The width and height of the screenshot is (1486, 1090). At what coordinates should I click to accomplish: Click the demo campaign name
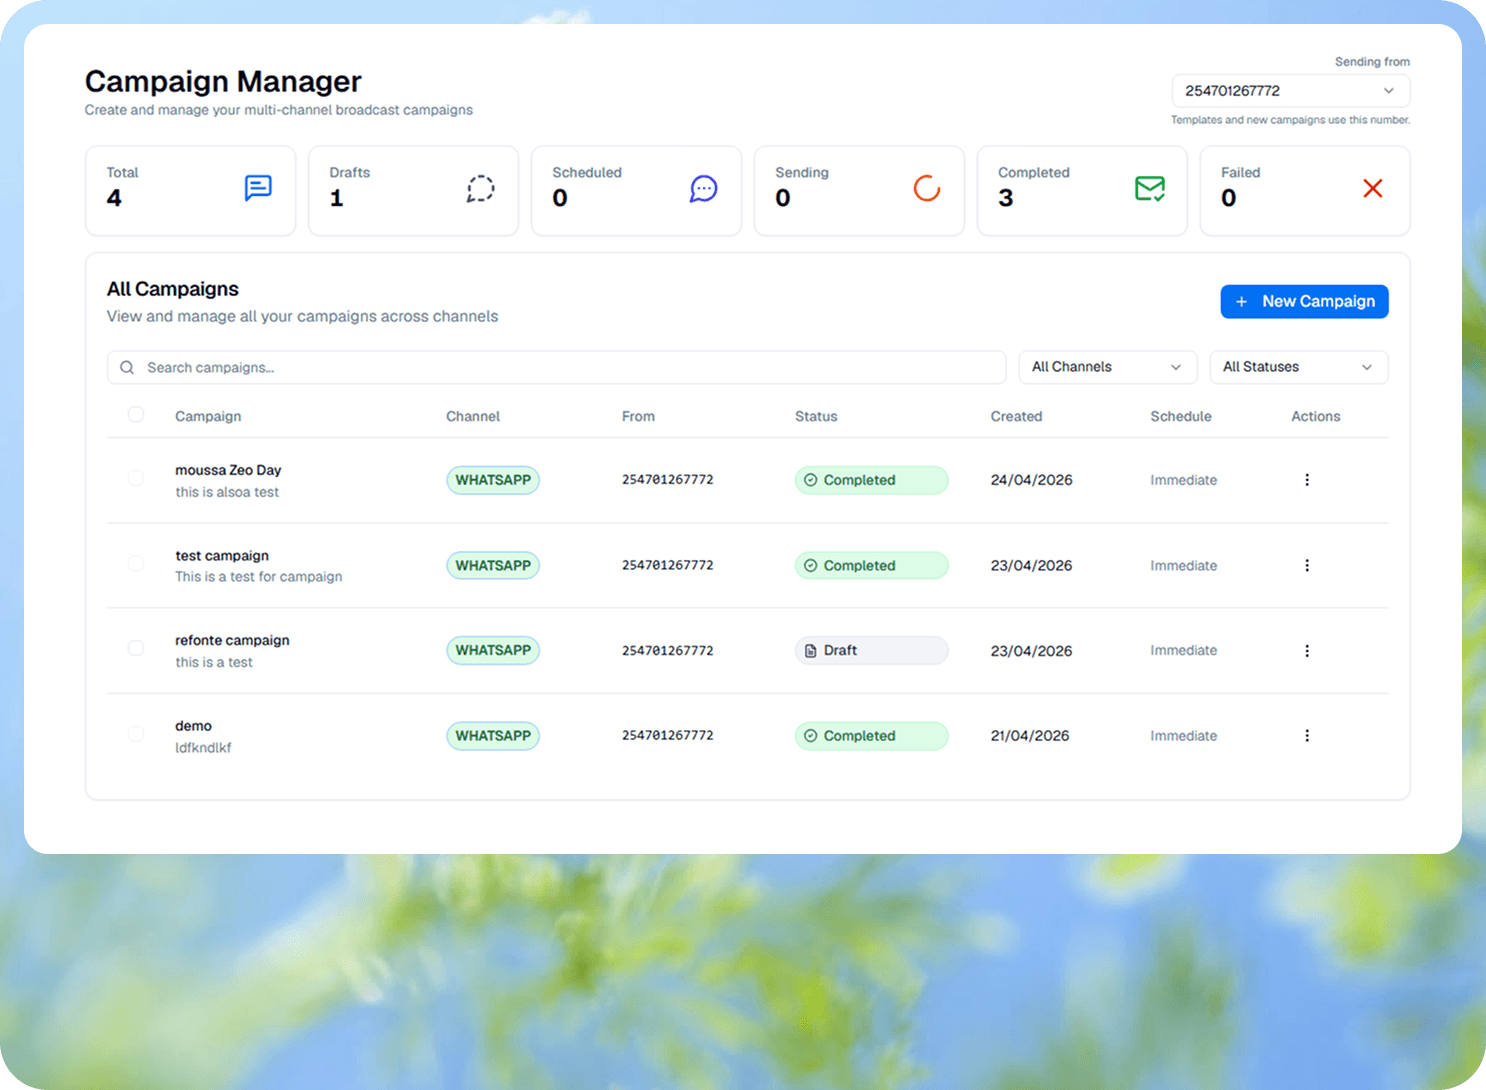[x=193, y=726]
